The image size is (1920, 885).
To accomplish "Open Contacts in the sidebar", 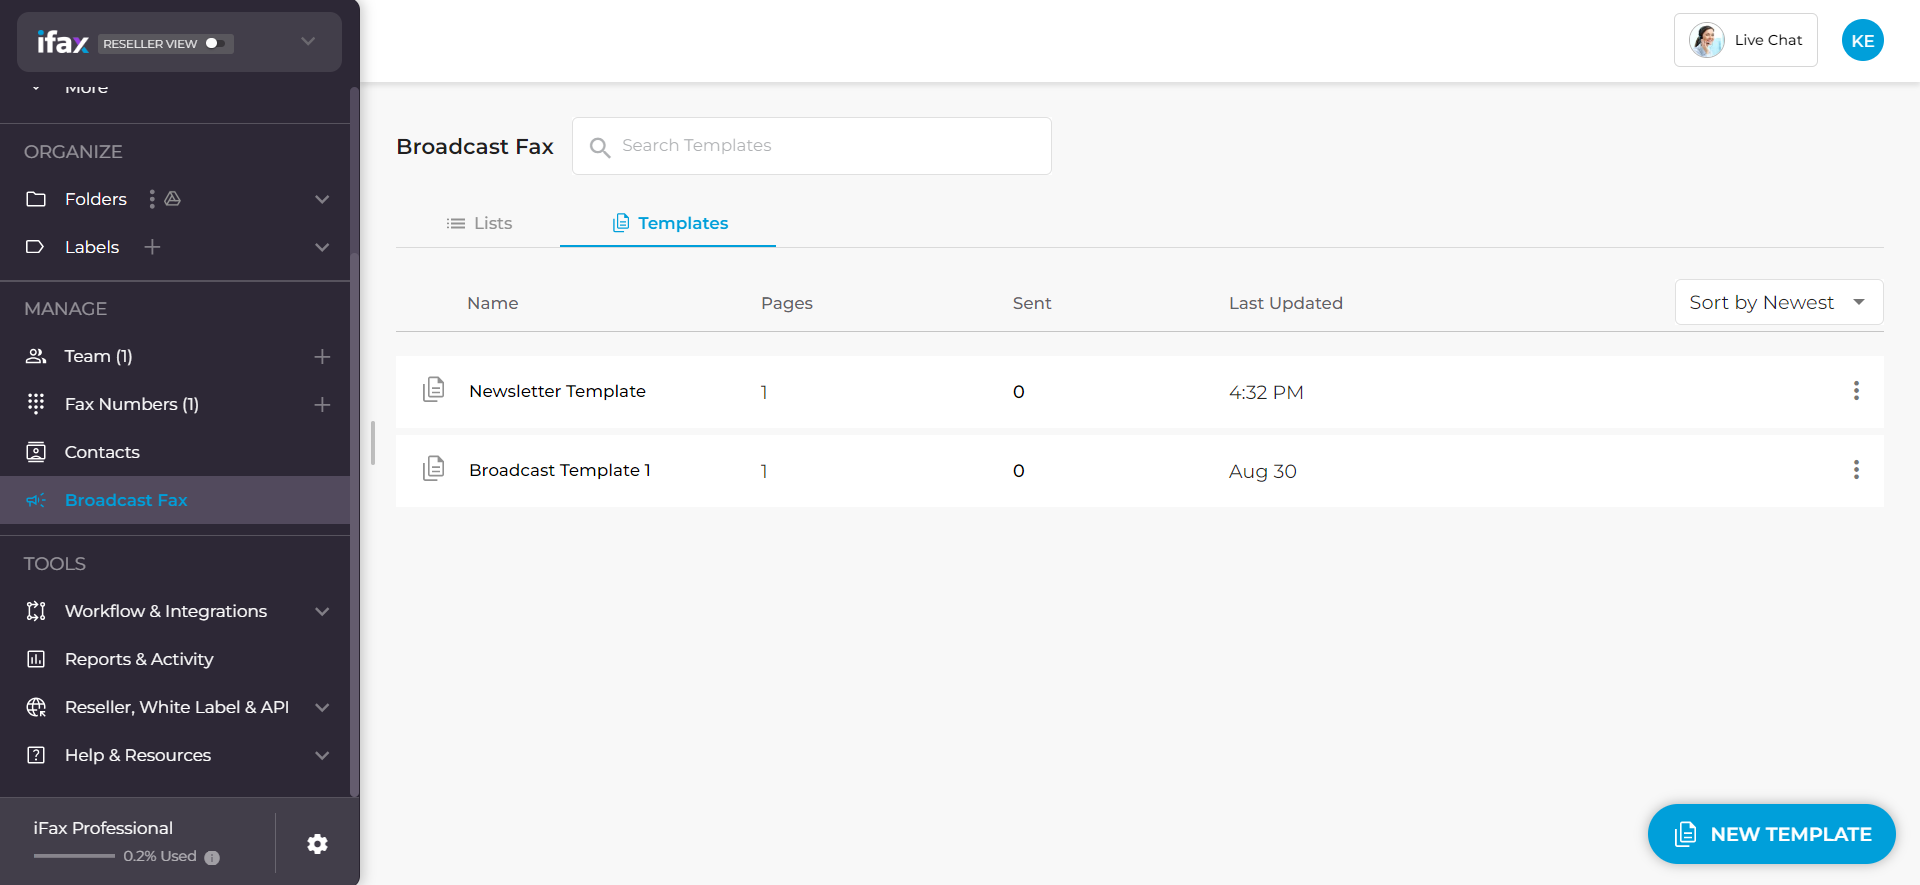I will [102, 452].
